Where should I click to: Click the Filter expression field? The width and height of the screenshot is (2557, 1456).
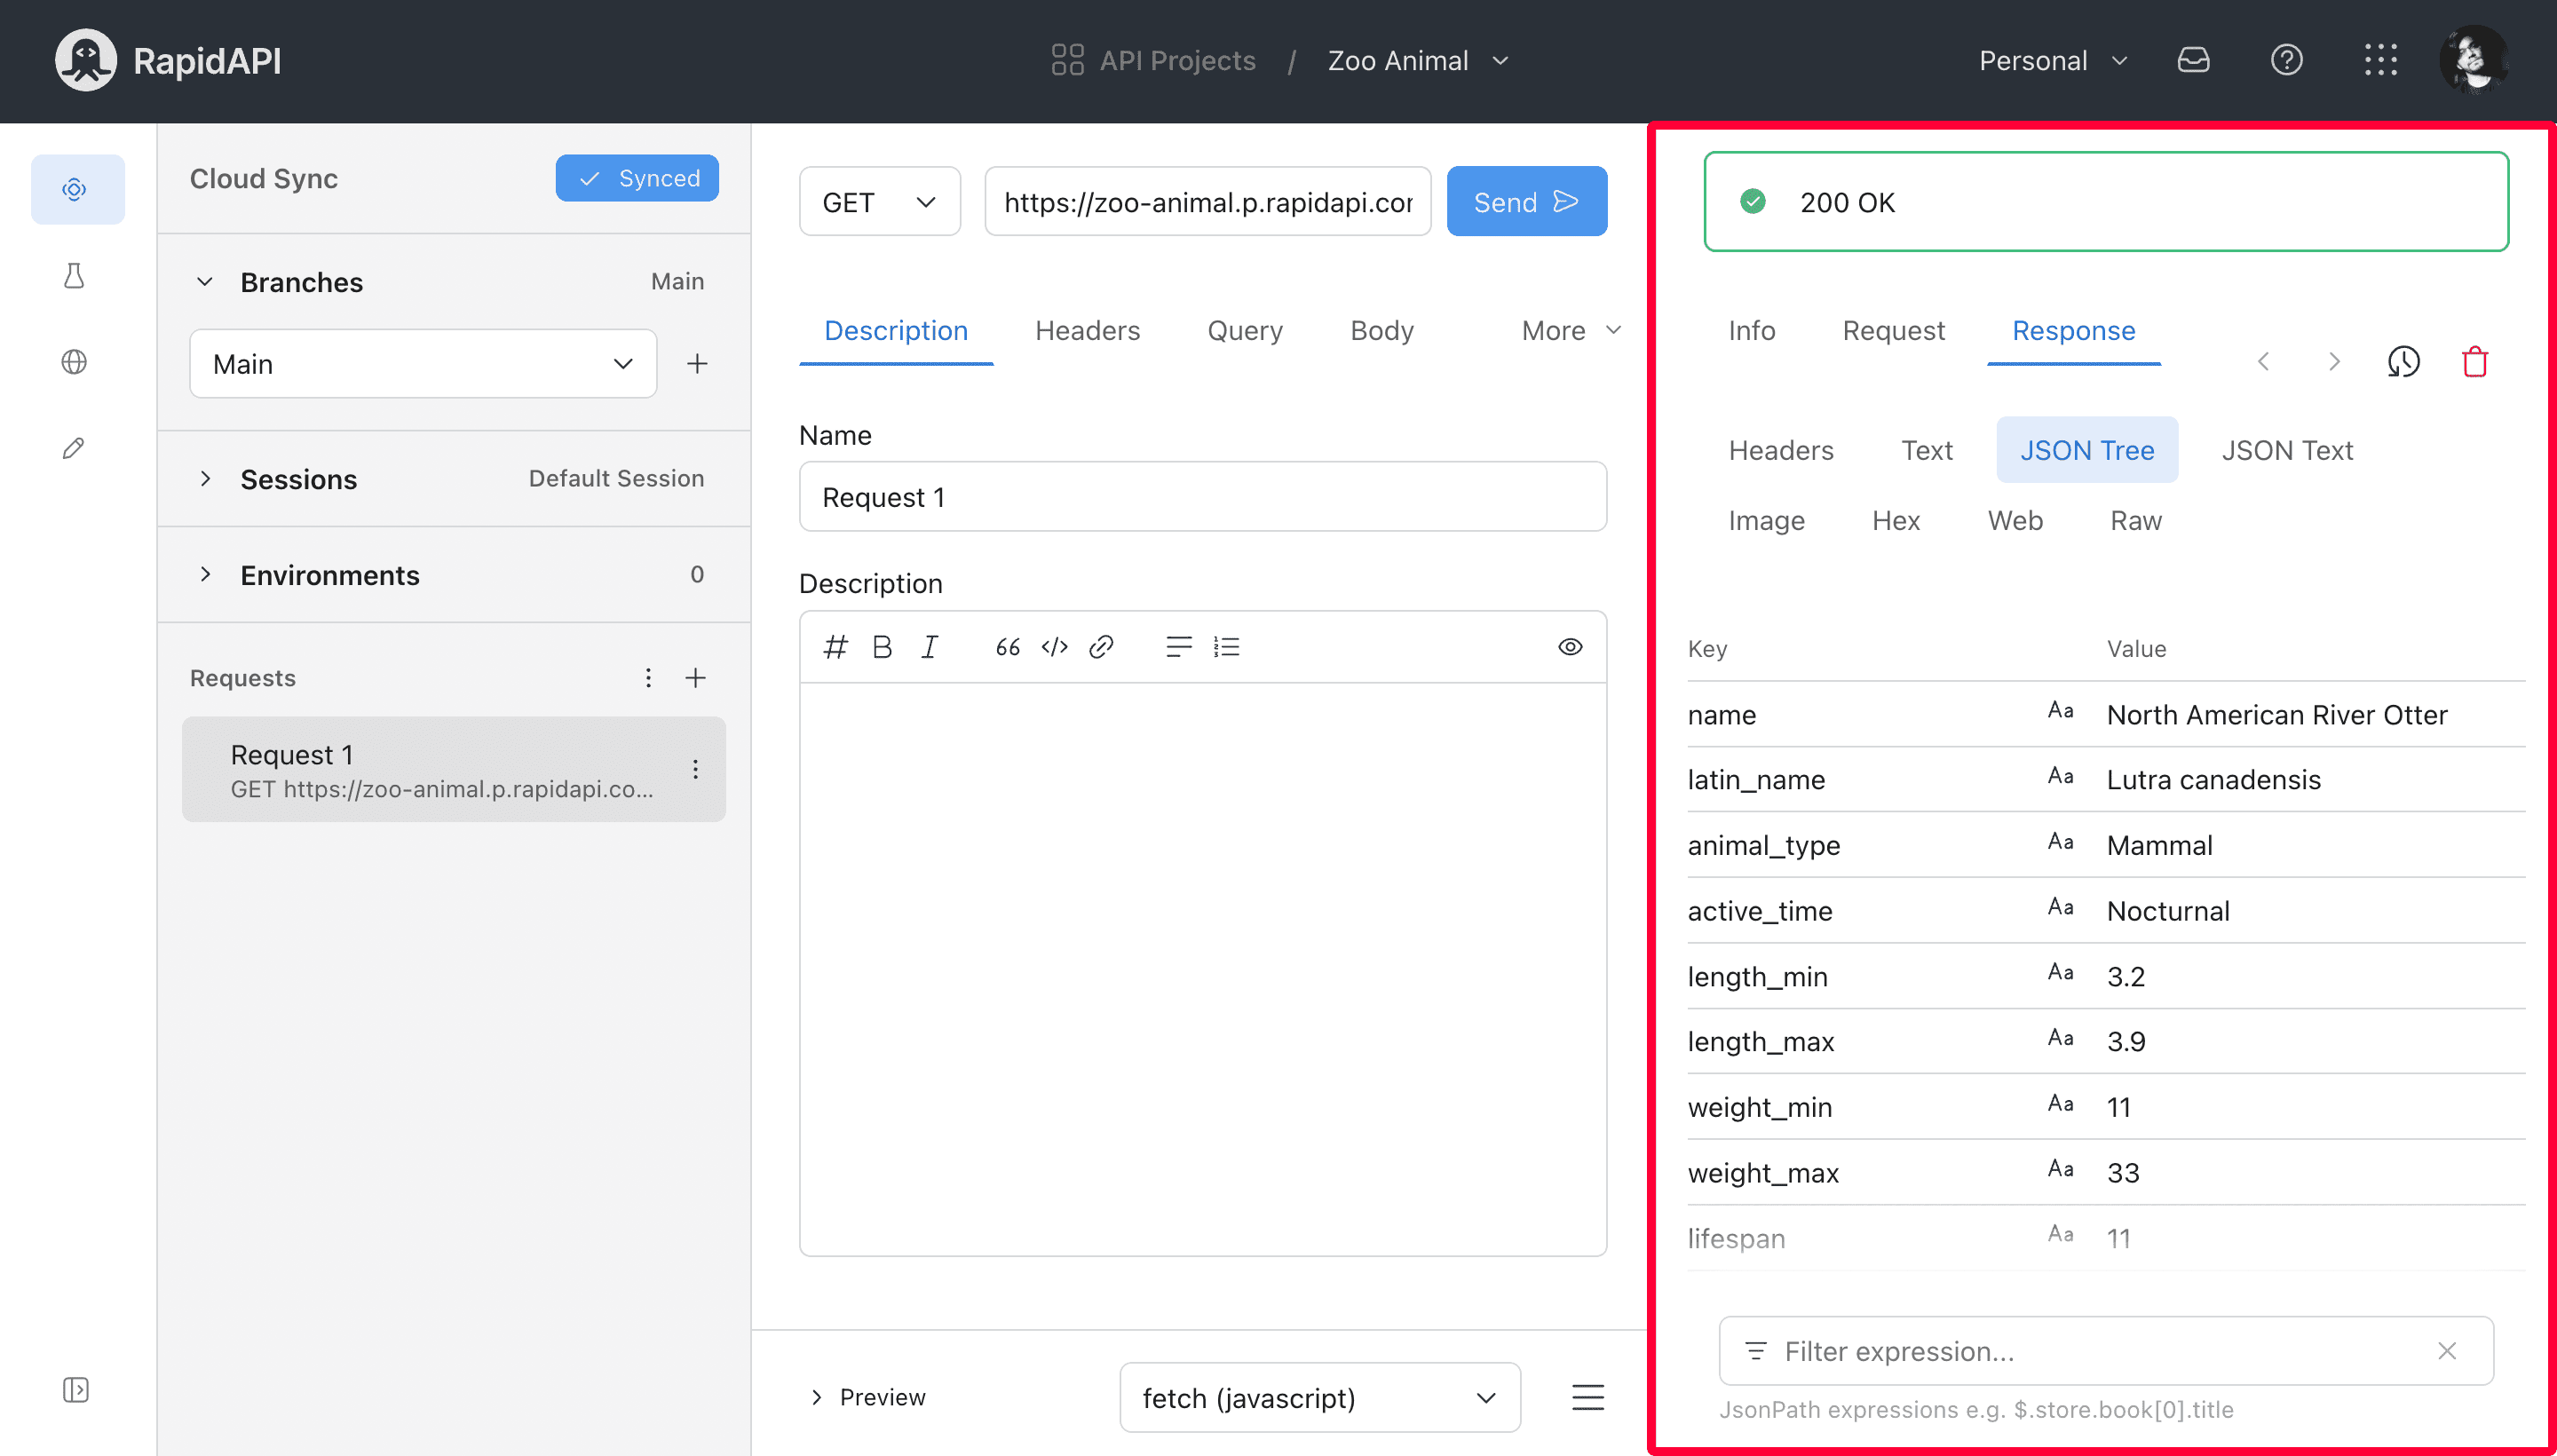[x=2106, y=1351]
